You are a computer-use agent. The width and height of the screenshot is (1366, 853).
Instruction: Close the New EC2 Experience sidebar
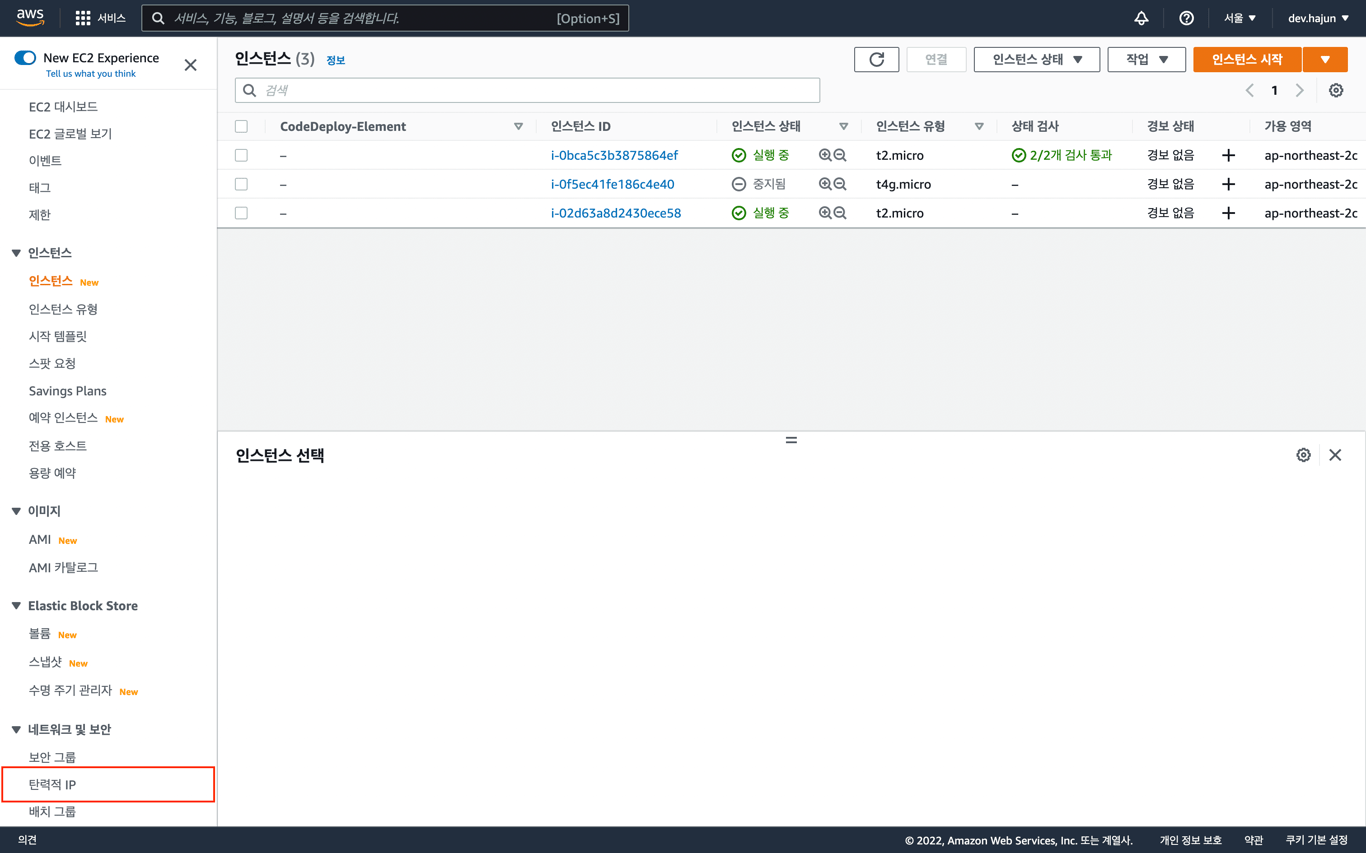(x=191, y=65)
